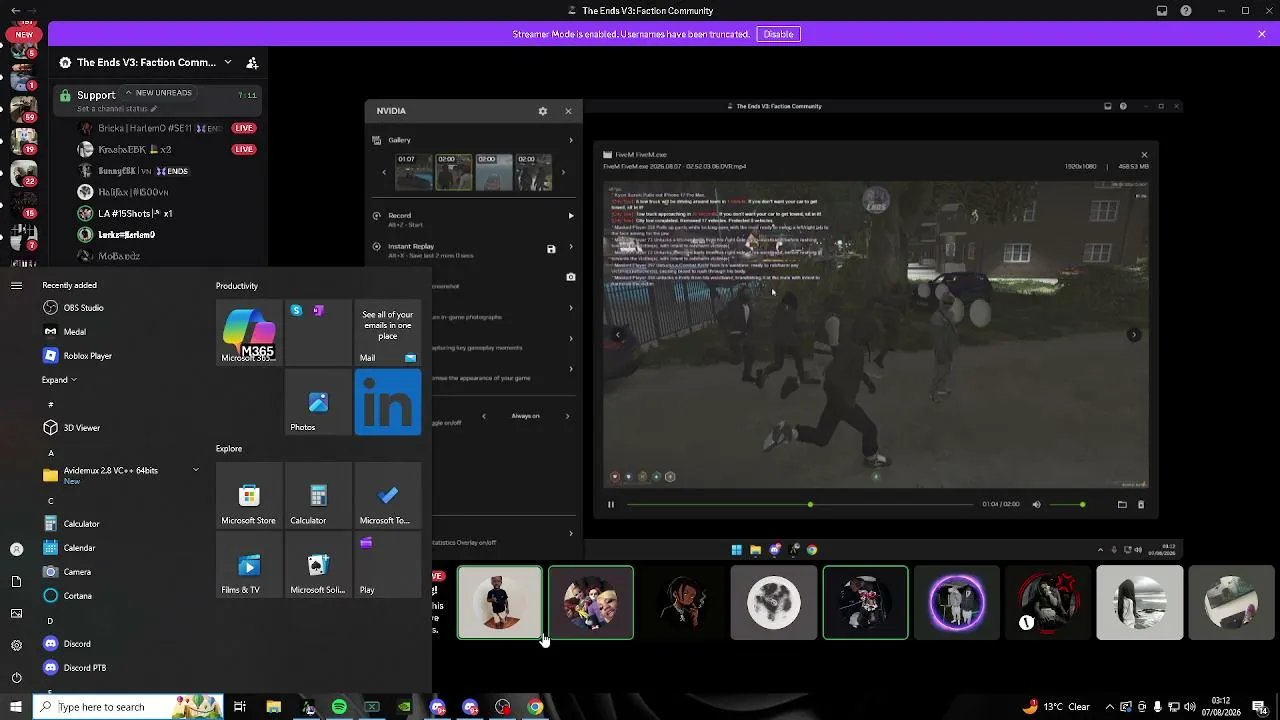The width and height of the screenshot is (1280, 720).
Task: Select the 02:00 gallery clip that is highlighted
Action: pos(454,172)
